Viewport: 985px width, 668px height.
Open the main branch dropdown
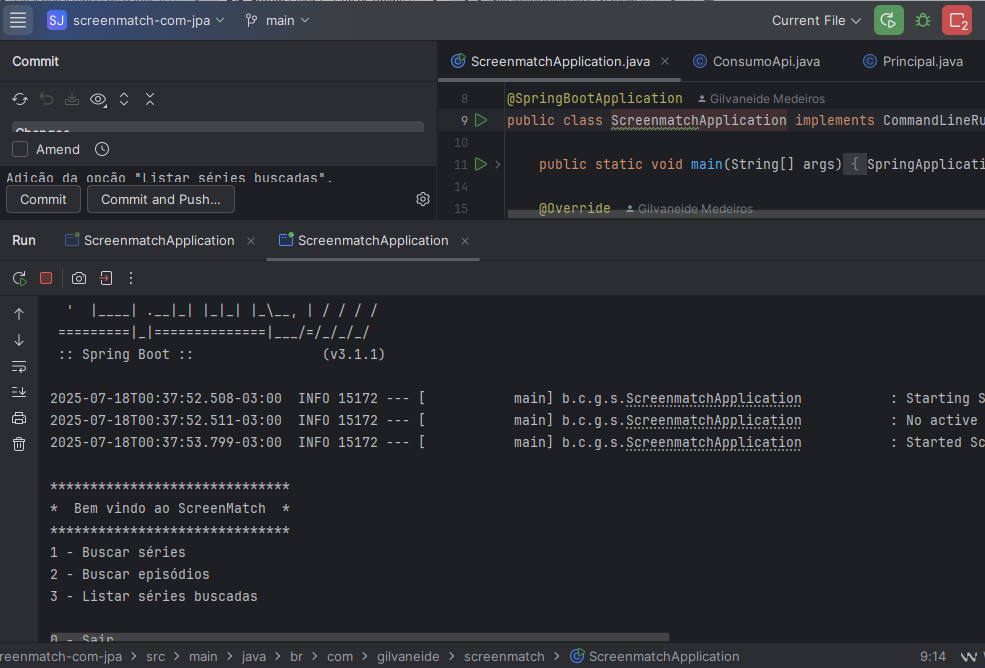[278, 20]
